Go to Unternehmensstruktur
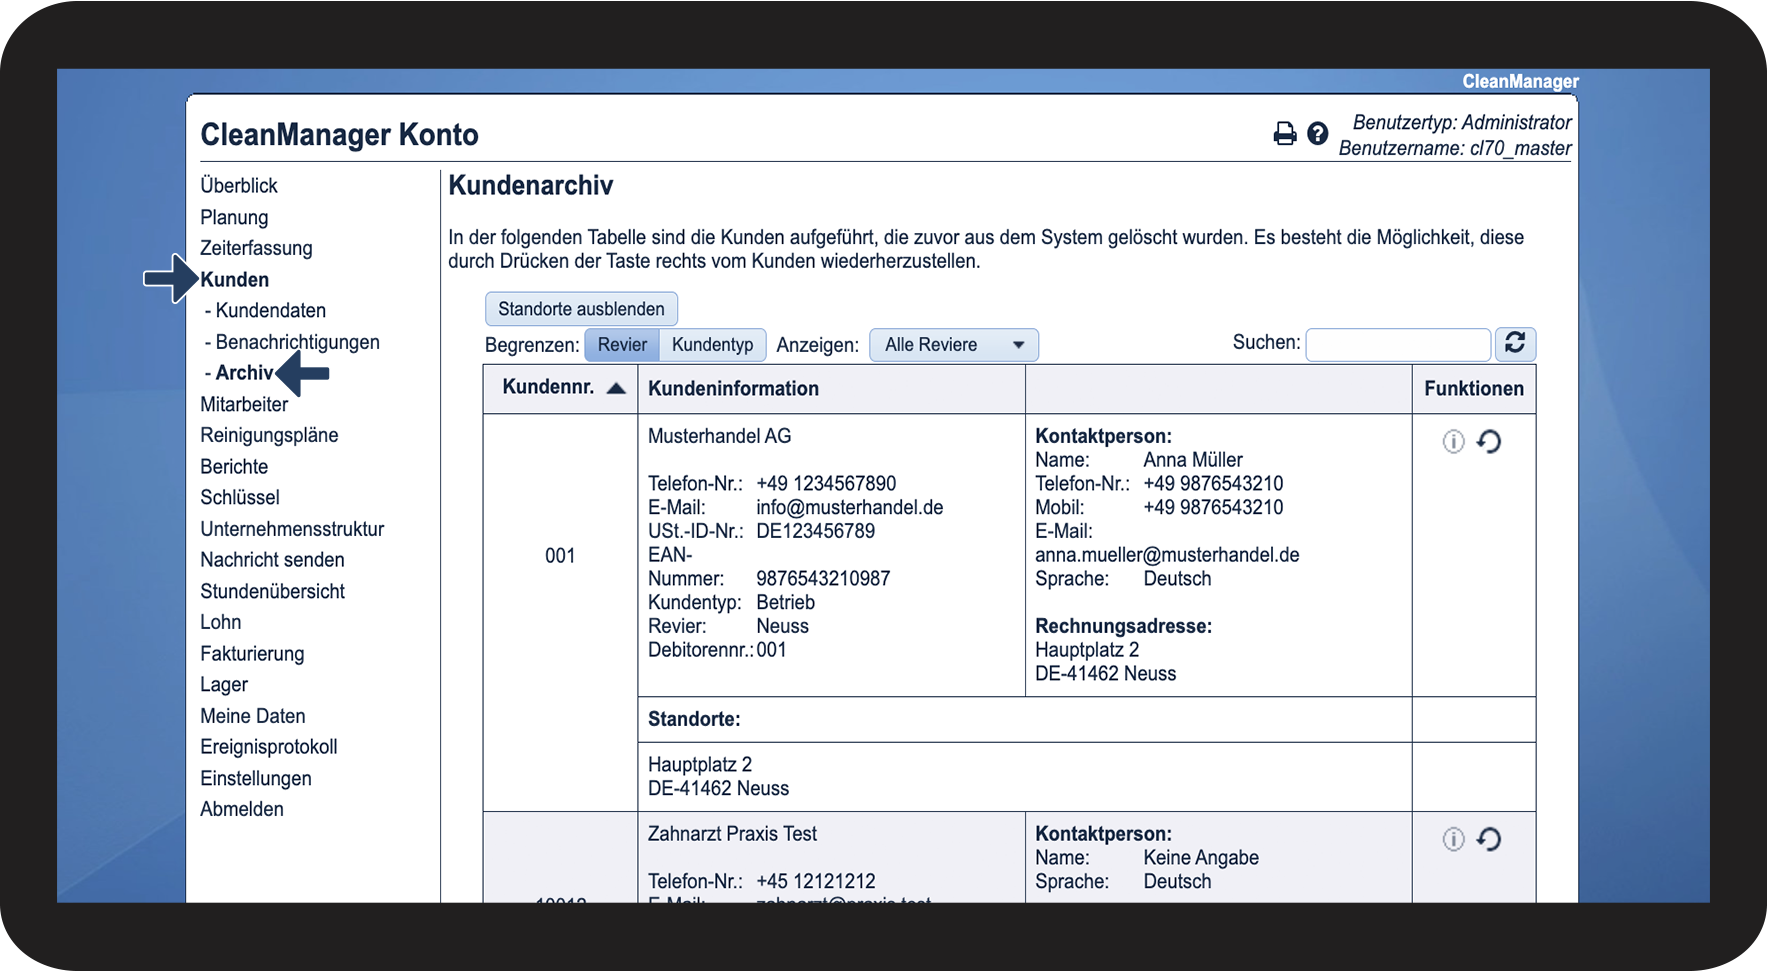The width and height of the screenshot is (1767, 971). [292, 529]
